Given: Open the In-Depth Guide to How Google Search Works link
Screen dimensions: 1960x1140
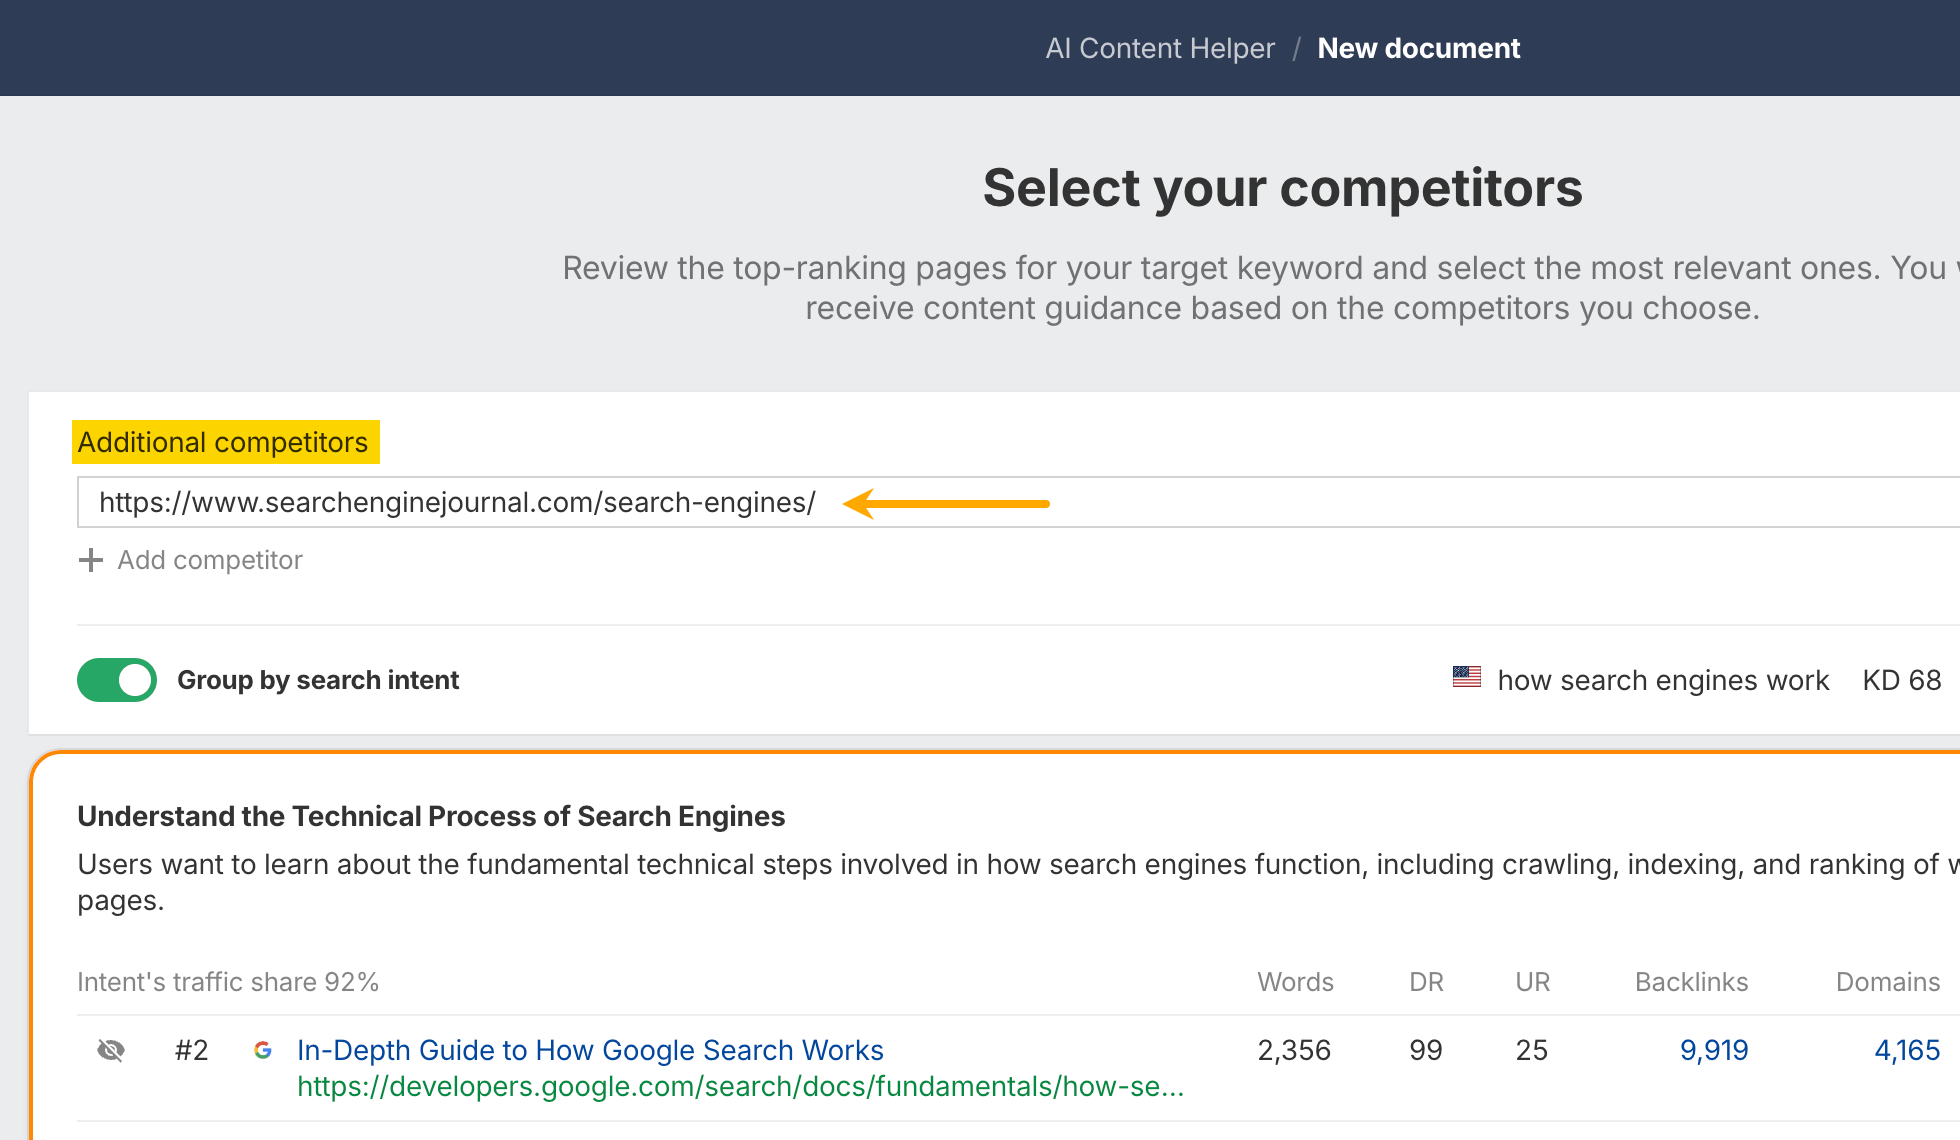Looking at the screenshot, I should (590, 1050).
